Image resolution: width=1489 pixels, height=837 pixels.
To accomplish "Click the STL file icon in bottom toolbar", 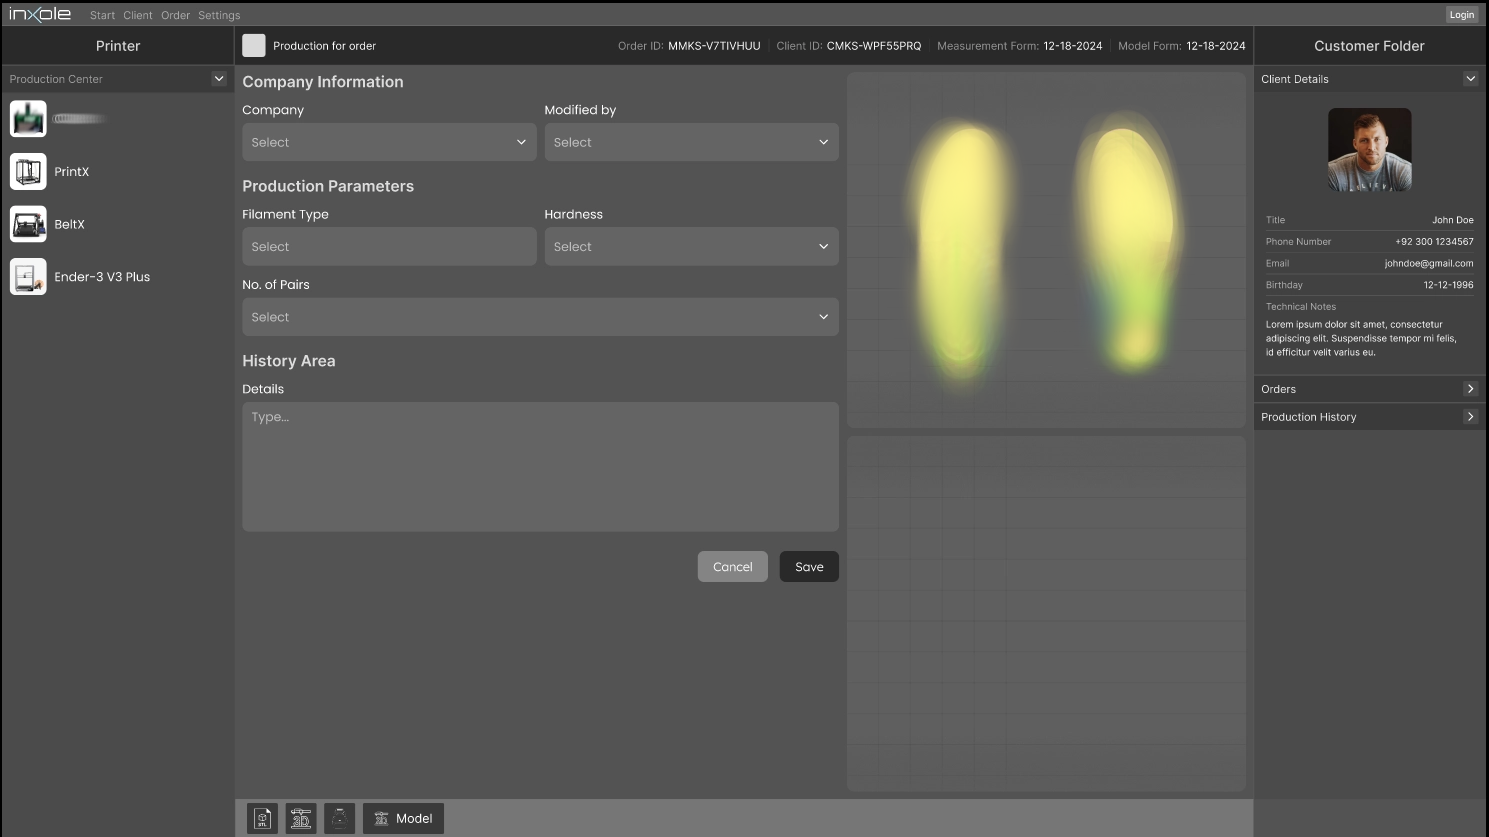I will [x=262, y=818].
